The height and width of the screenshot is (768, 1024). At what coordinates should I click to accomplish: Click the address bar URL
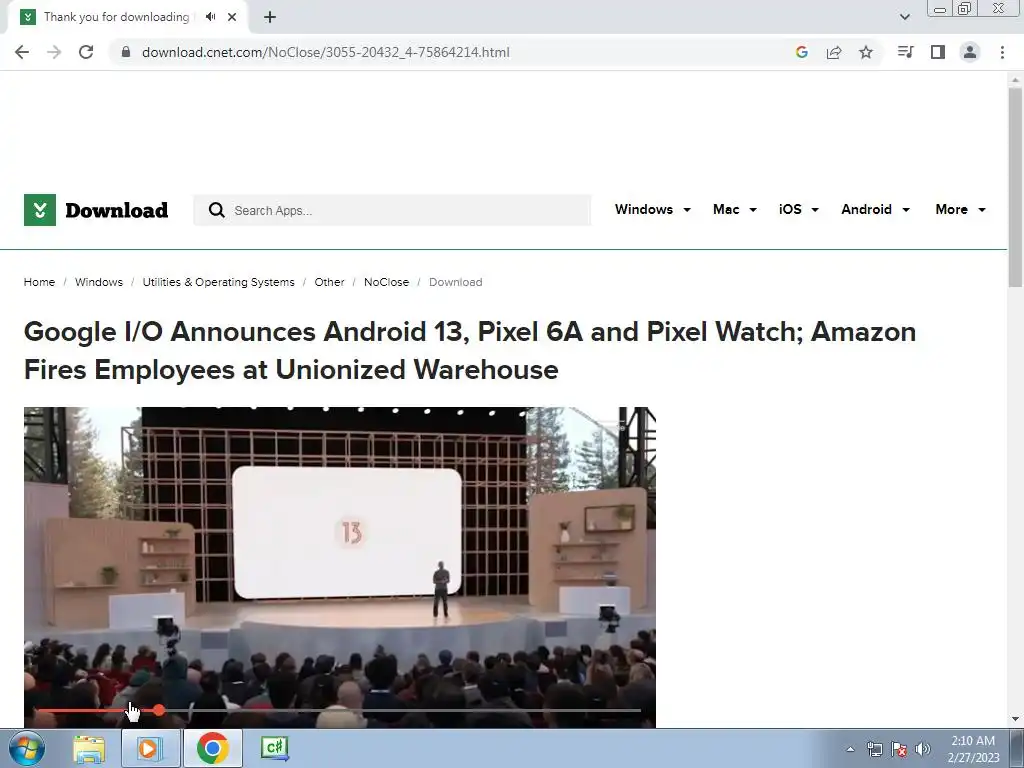pos(325,52)
